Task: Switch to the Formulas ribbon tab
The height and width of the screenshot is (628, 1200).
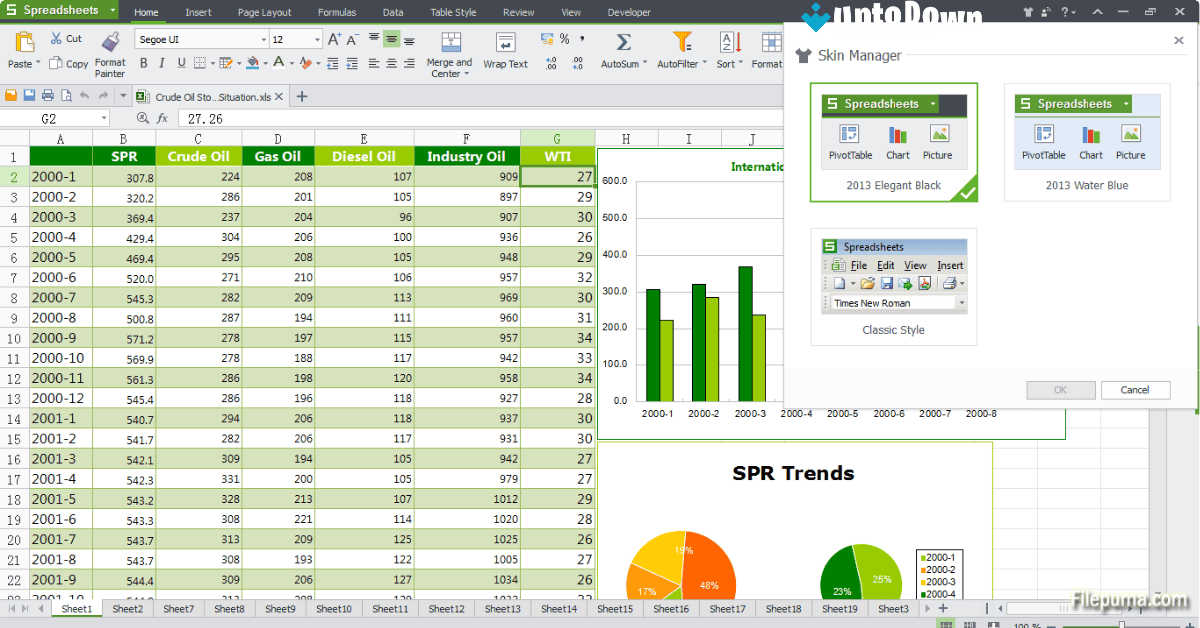Action: click(337, 12)
